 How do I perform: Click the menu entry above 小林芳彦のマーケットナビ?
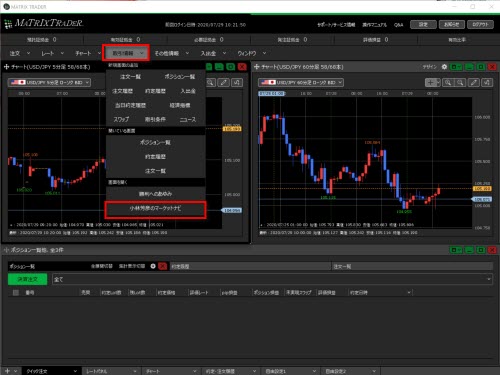[x=155, y=194]
